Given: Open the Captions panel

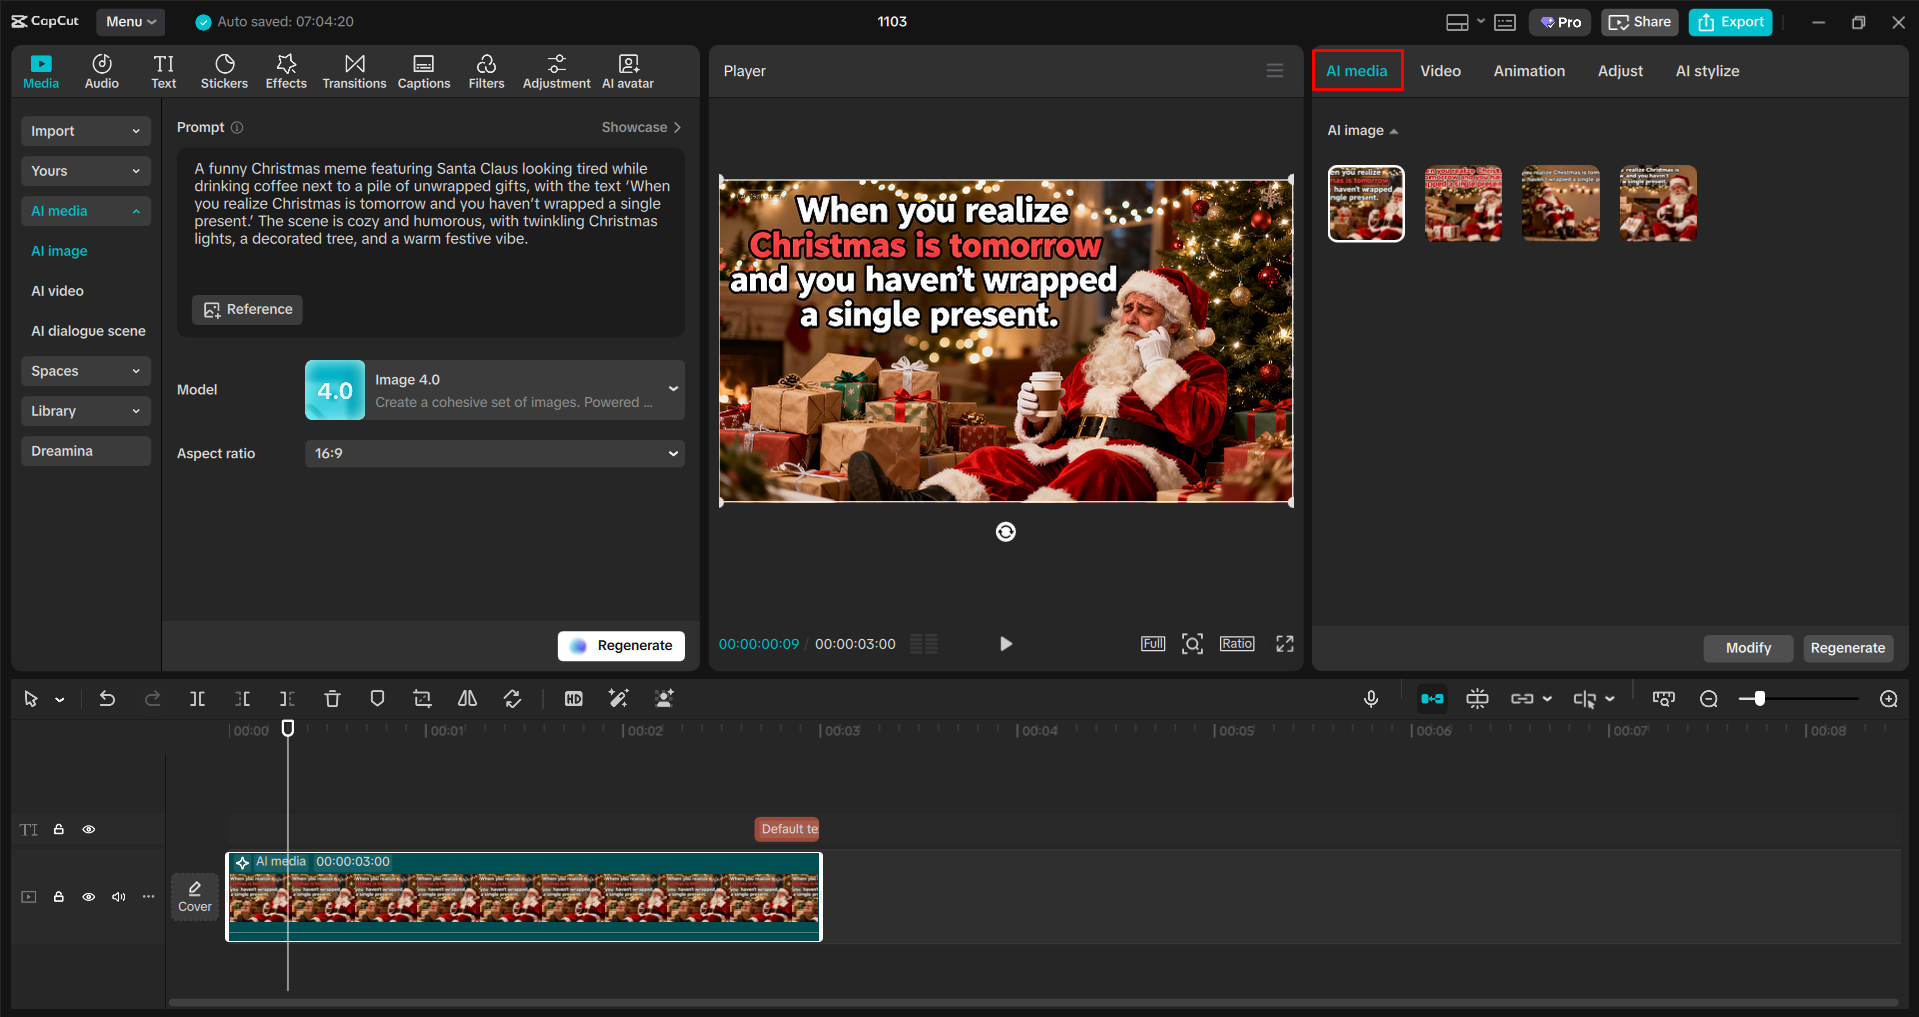Looking at the screenshot, I should point(423,70).
